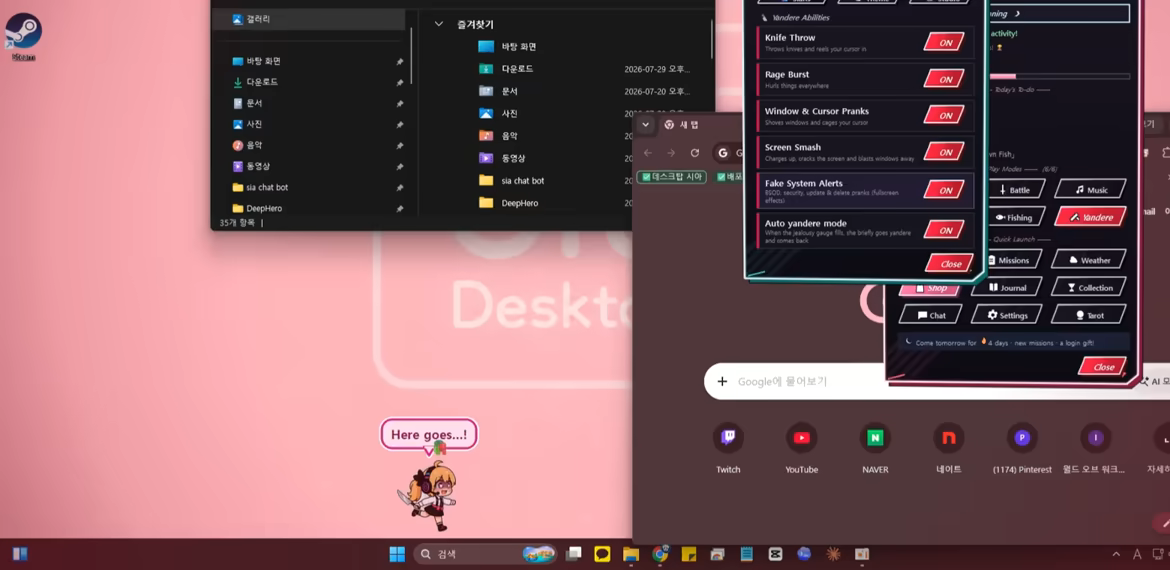Focus the Google에 물어보기 search box
The image size is (1170, 570).
[936, 382]
